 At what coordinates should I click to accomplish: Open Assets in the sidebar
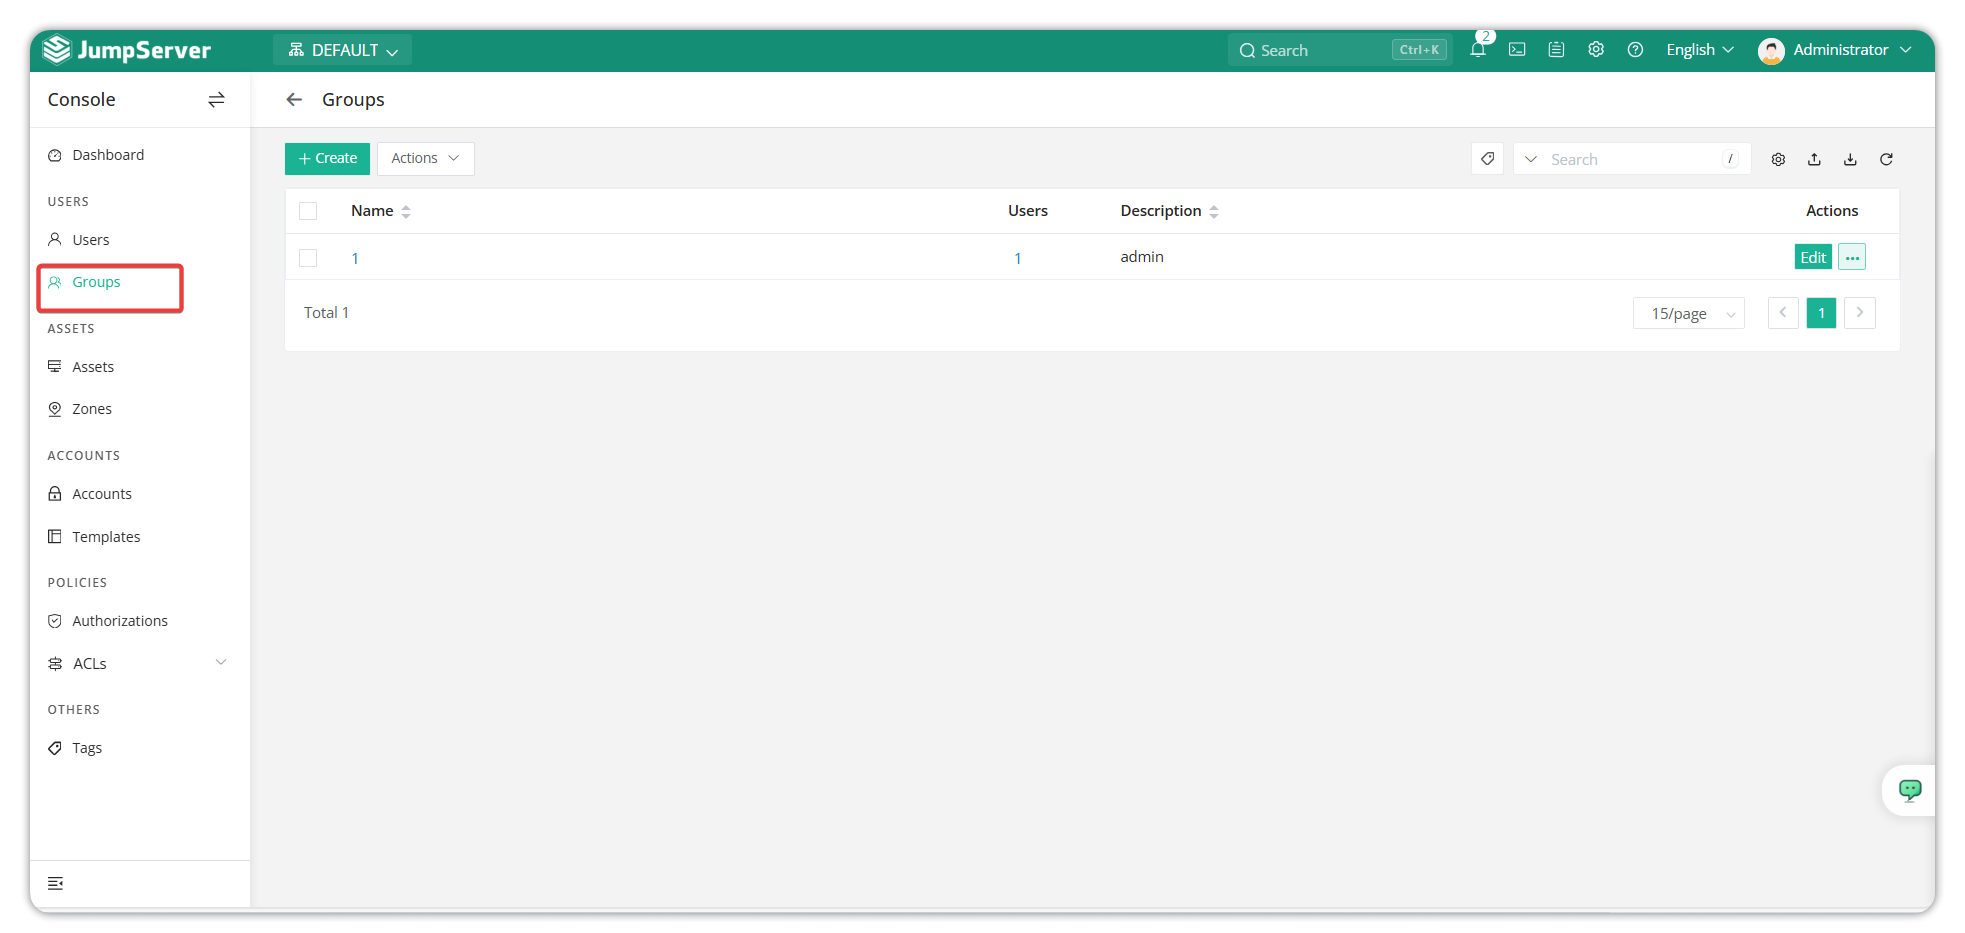[93, 367]
